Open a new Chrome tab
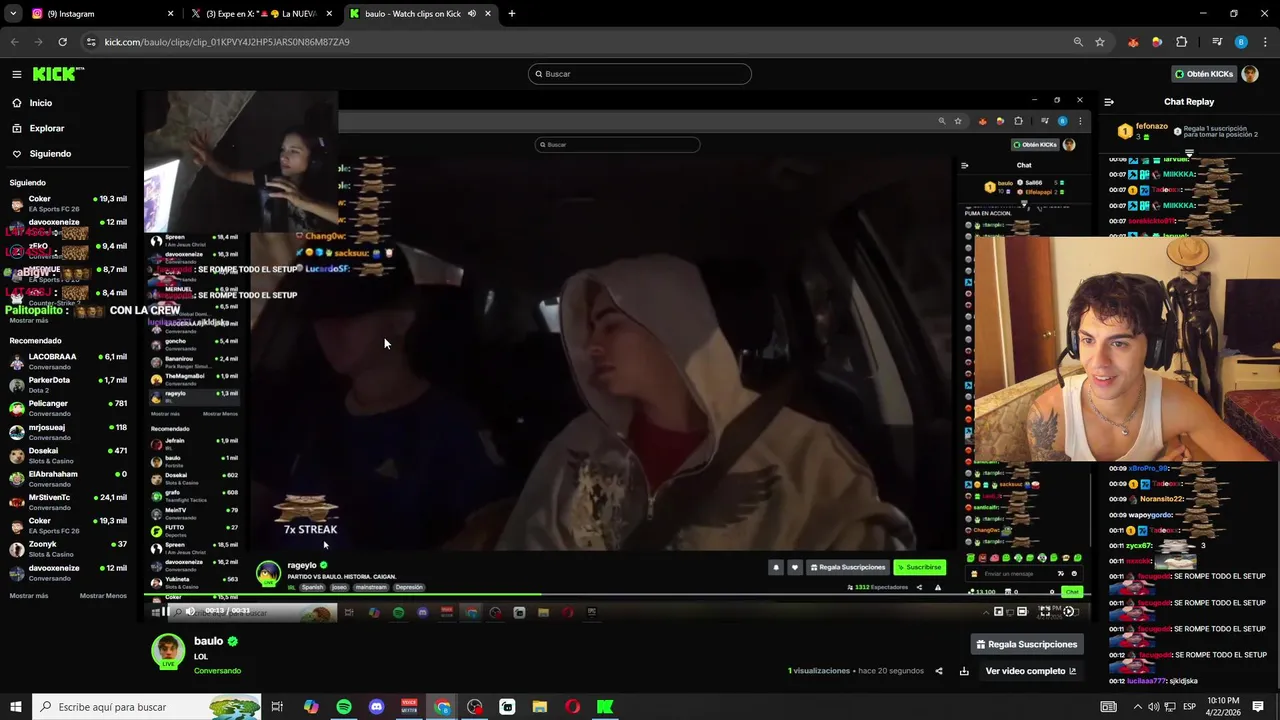1280x720 pixels. [x=512, y=14]
